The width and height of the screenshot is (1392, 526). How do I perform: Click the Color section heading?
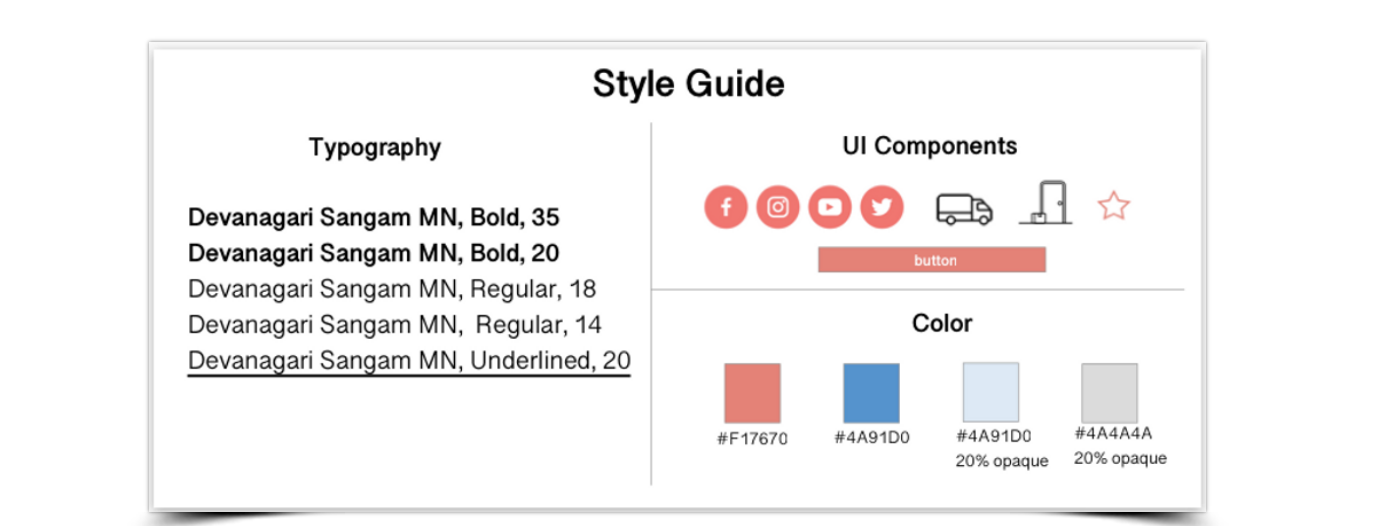click(942, 324)
